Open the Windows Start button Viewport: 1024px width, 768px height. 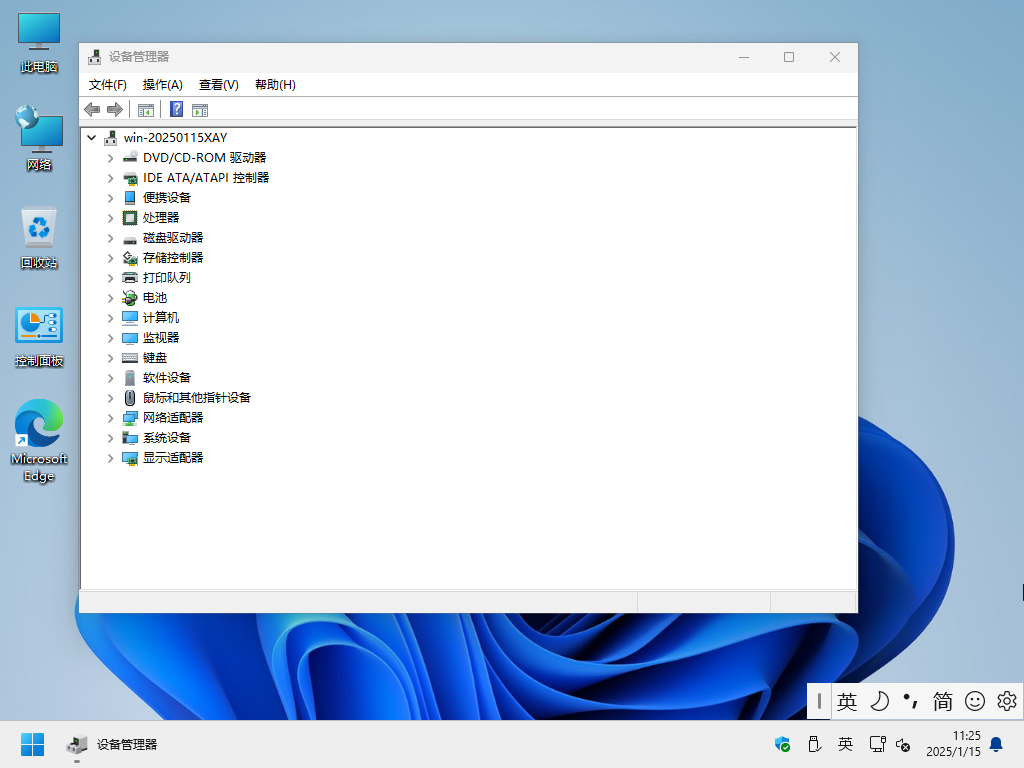click(32, 744)
